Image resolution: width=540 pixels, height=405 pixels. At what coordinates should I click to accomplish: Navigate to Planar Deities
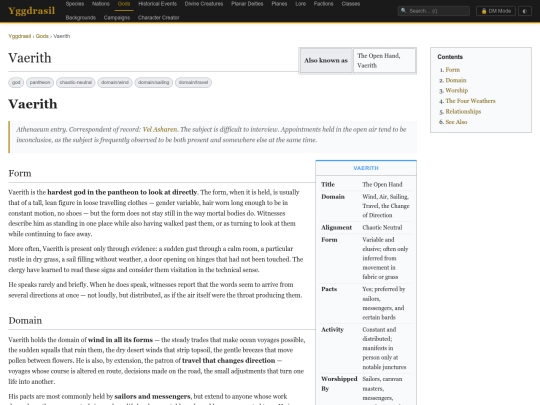(247, 4)
